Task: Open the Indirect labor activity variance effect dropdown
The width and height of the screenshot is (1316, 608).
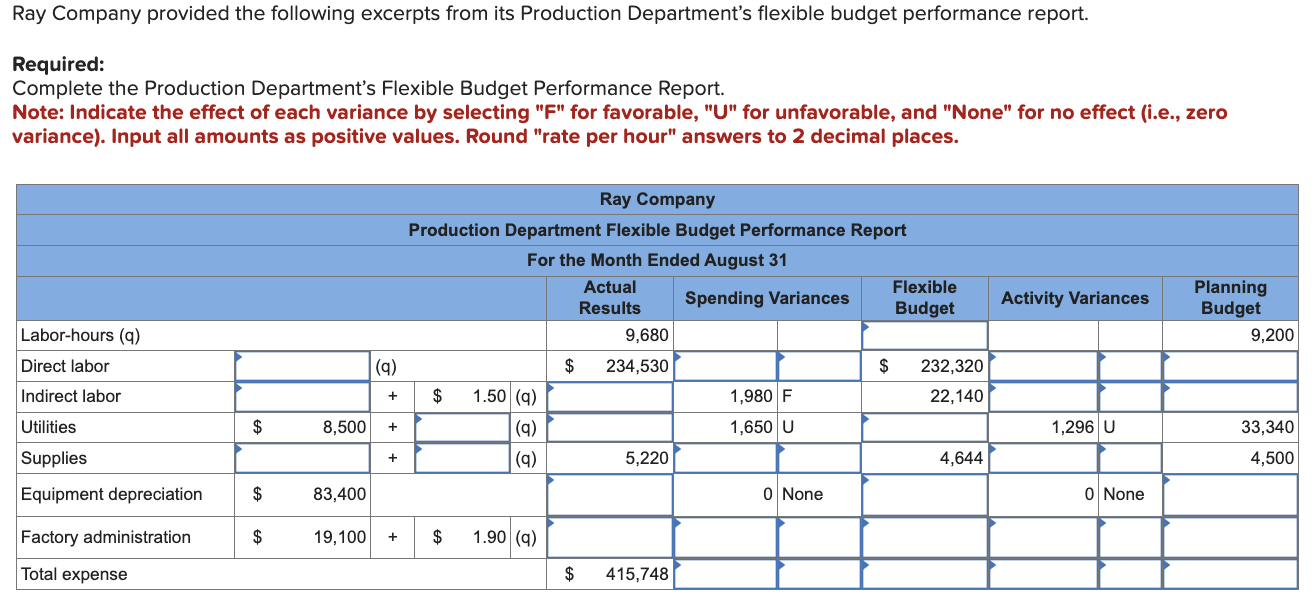Action: tap(1128, 396)
